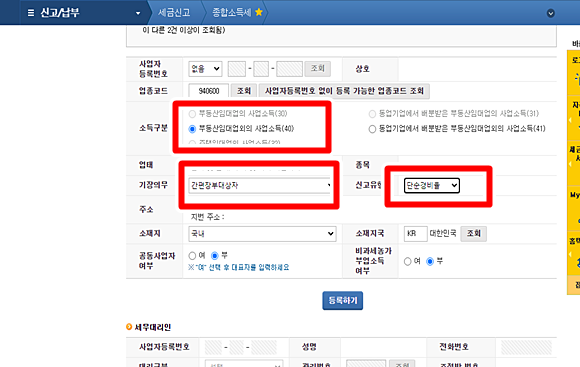Go to the 세금신고 breadcrumb tab

(174, 13)
